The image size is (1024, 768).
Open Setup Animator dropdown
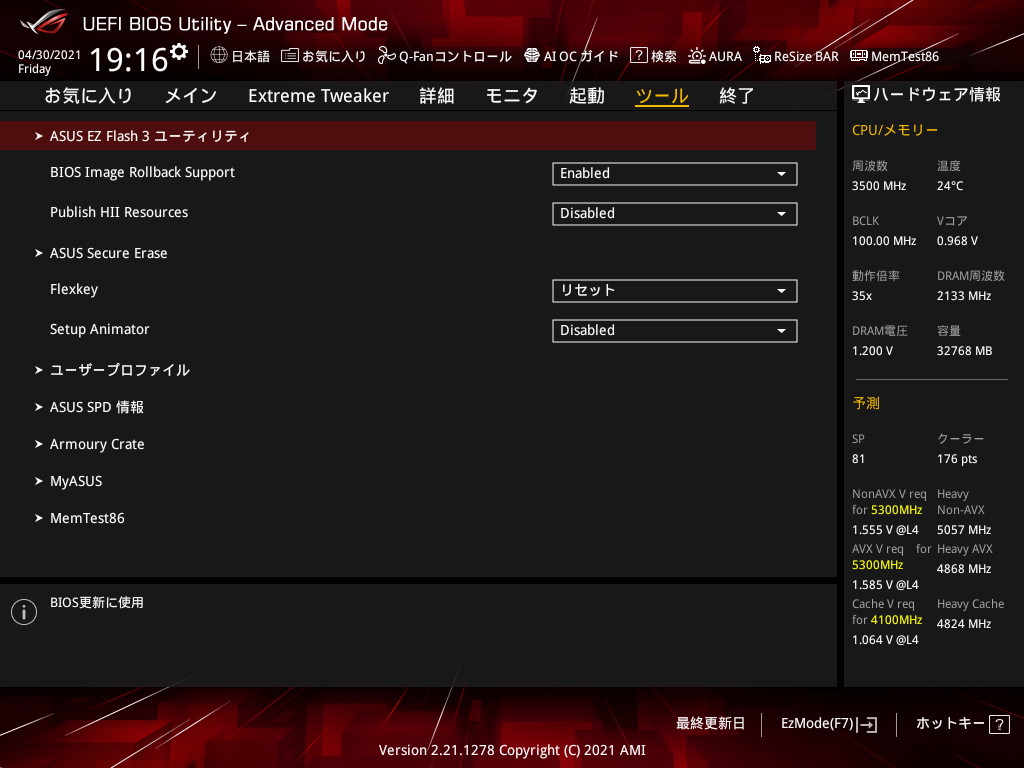click(675, 330)
